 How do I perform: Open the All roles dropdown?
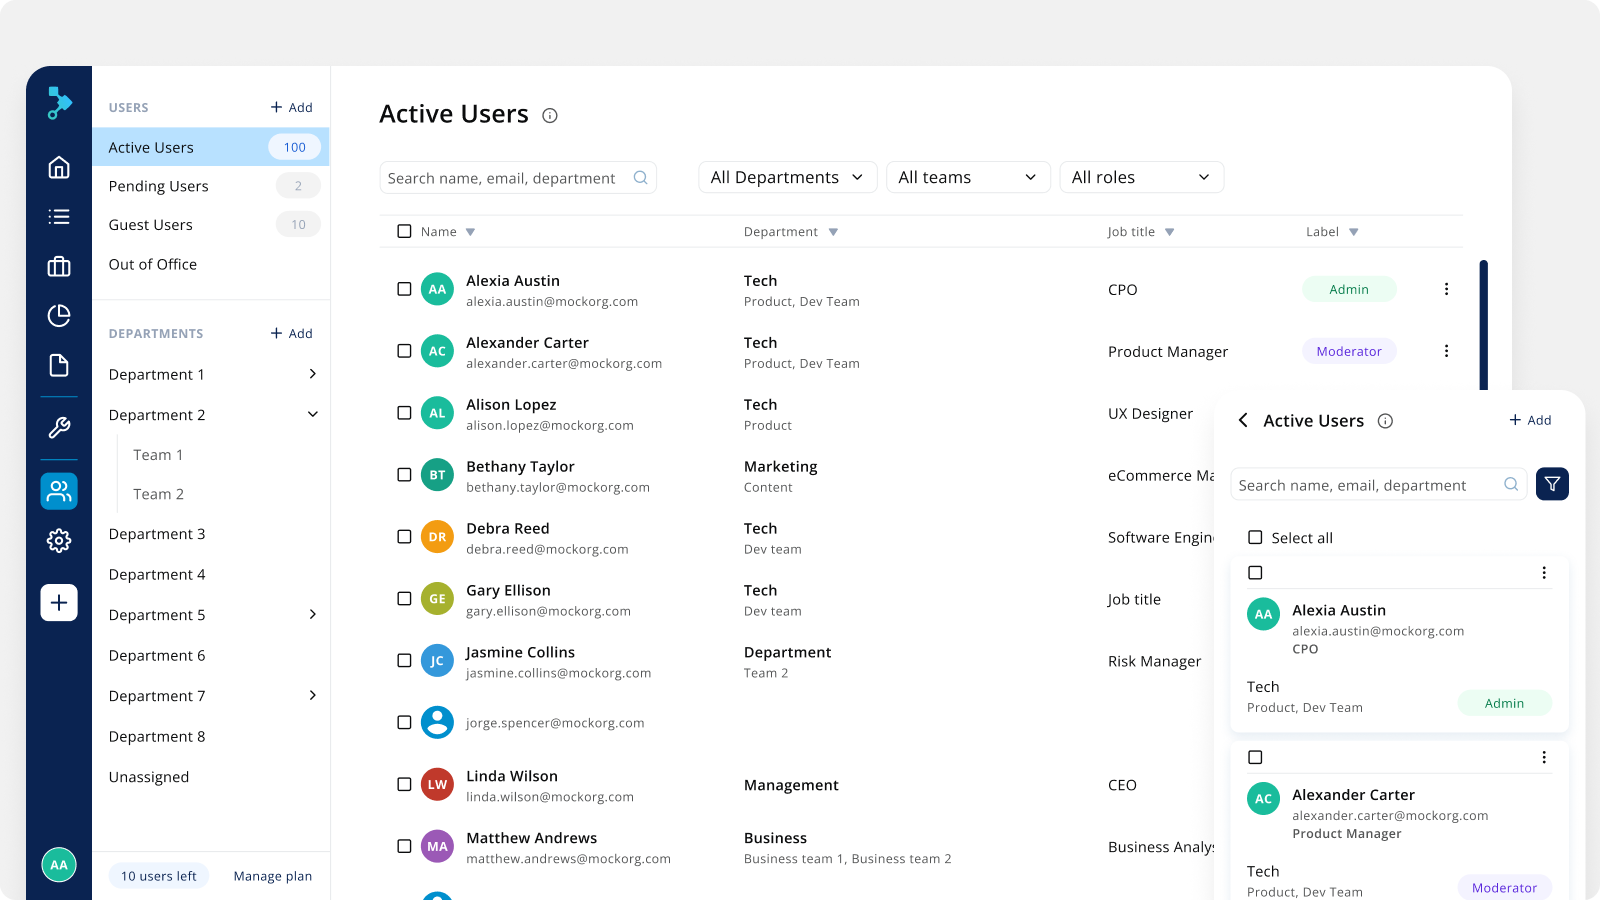1141,177
